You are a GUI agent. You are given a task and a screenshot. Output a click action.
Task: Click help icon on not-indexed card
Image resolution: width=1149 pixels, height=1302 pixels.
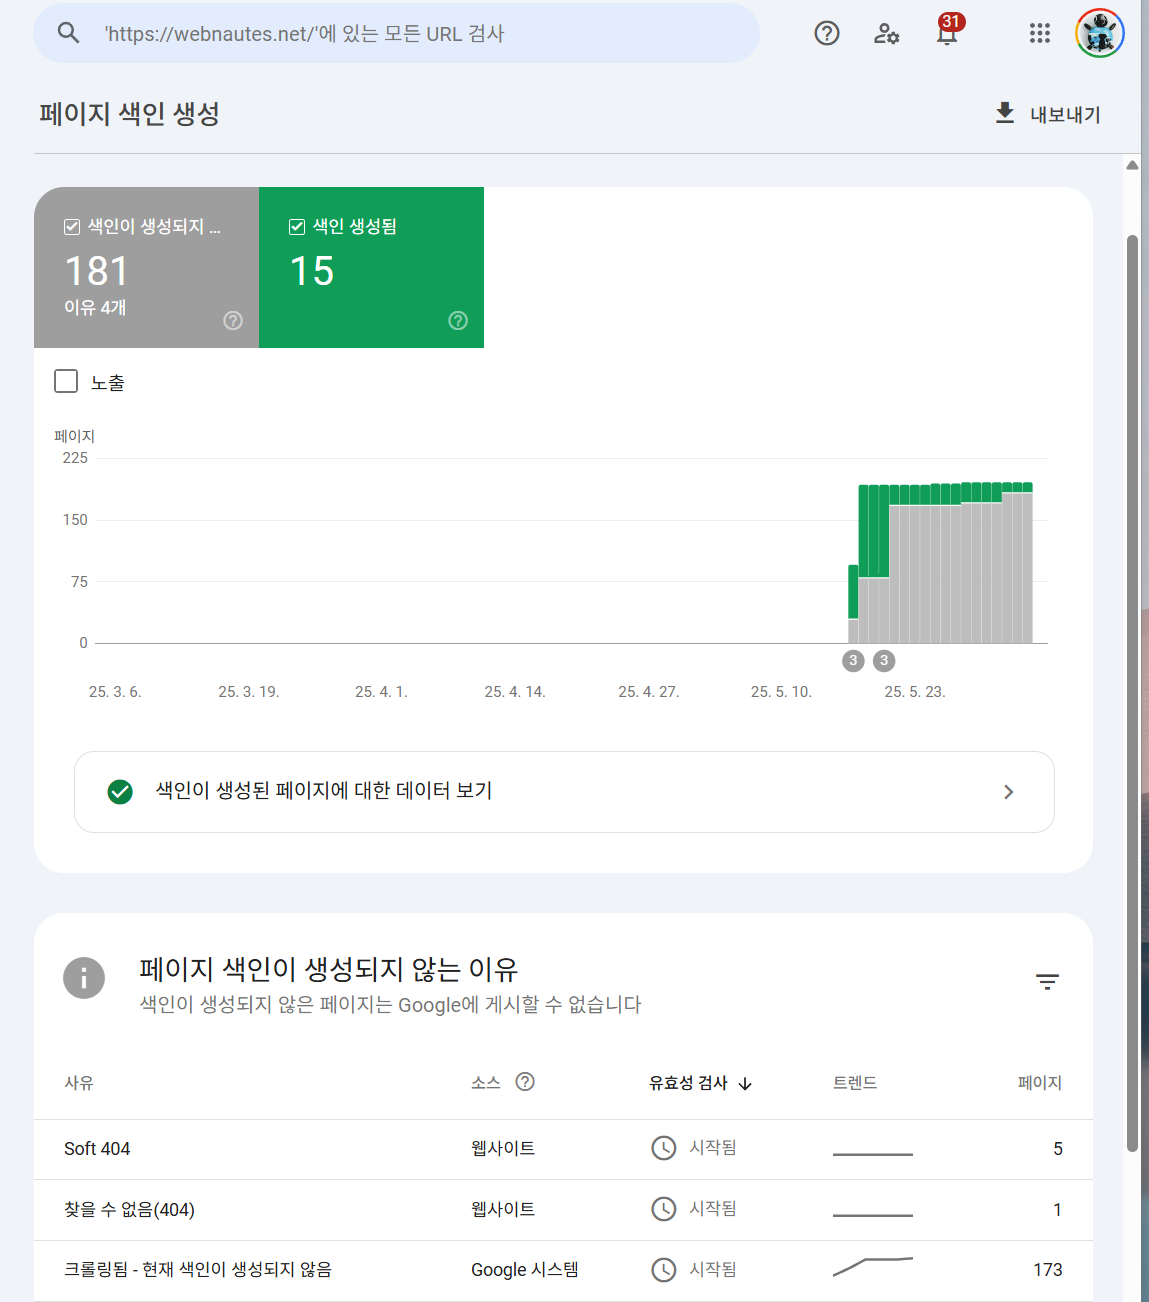233,320
